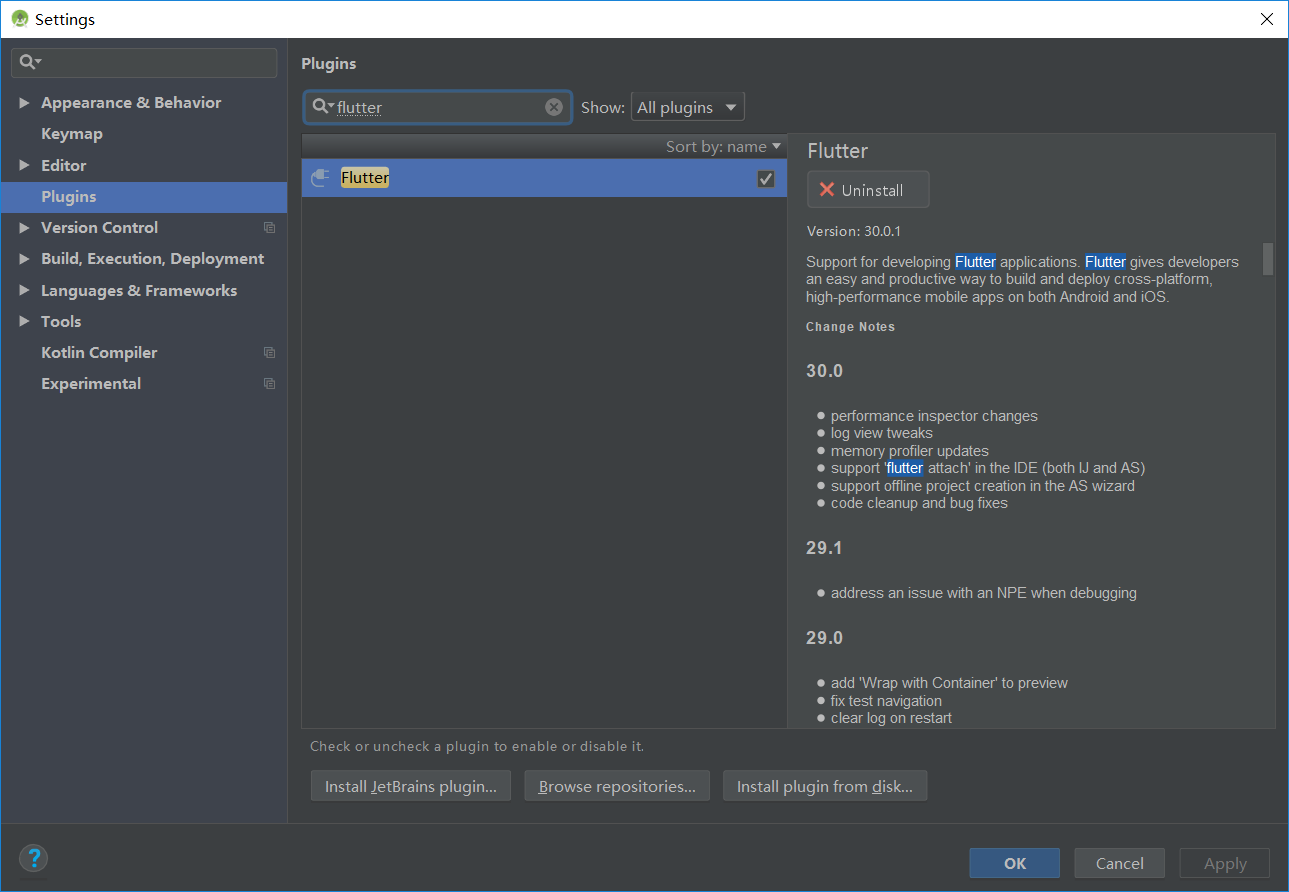Click the 29.1 version heading
Screen dimensions: 1289x892
coord(825,548)
